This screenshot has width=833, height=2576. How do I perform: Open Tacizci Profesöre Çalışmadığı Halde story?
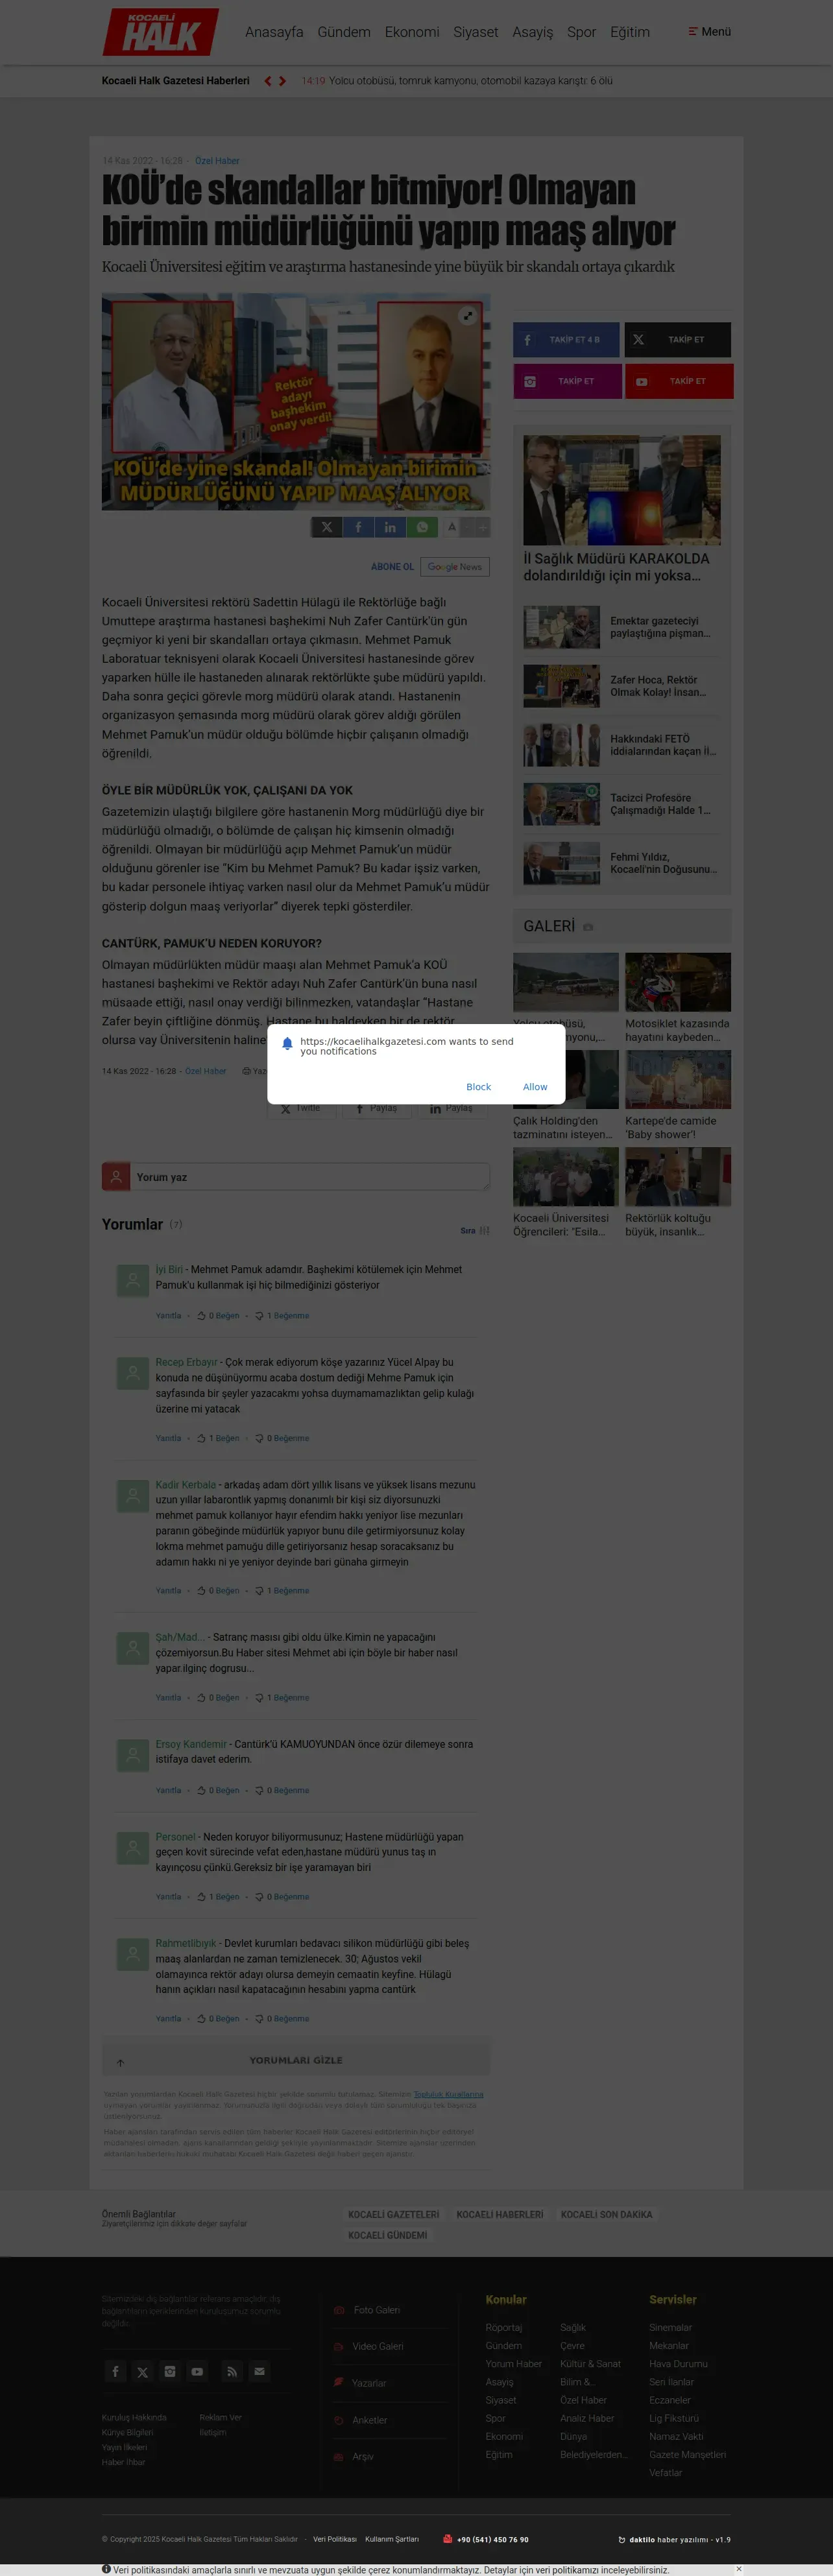[x=622, y=804]
